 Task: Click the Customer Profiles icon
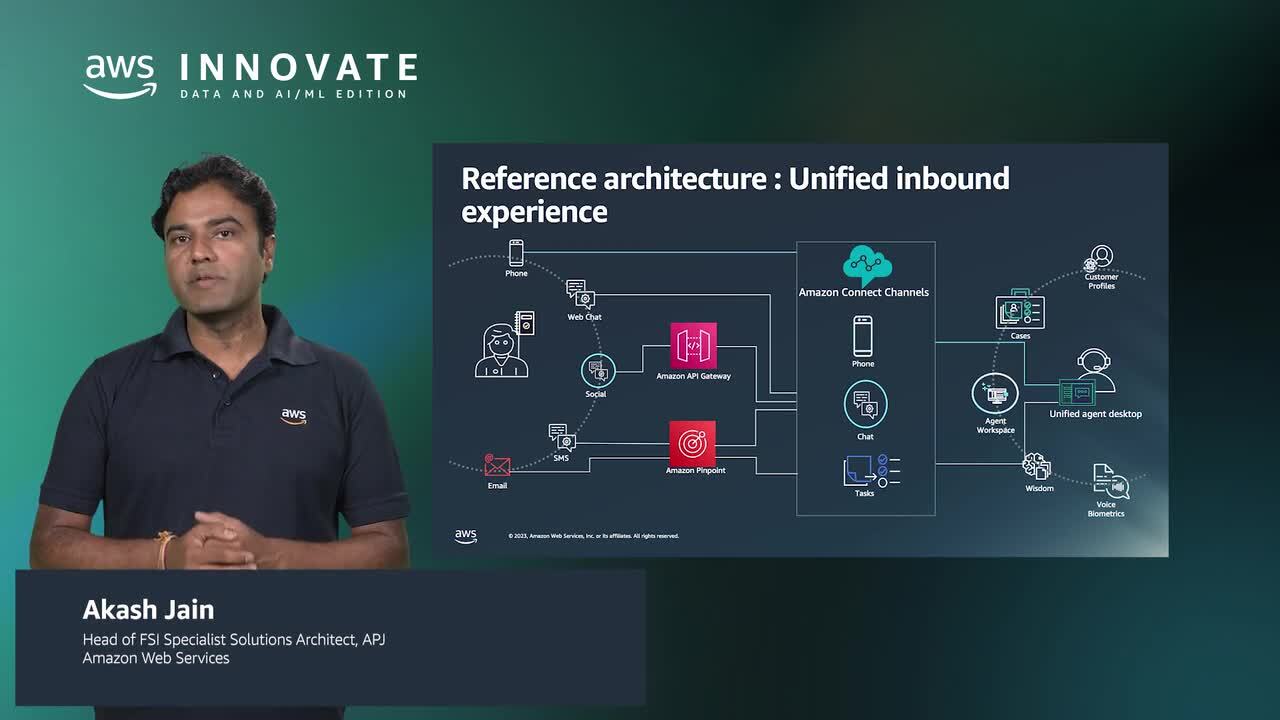click(1100, 259)
